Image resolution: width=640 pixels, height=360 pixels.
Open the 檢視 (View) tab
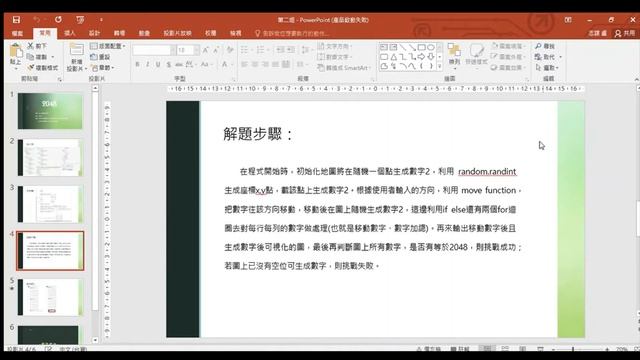(x=236, y=33)
